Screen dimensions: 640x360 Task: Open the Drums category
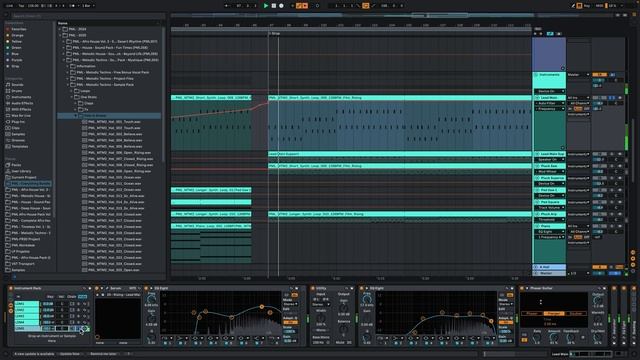(17, 91)
